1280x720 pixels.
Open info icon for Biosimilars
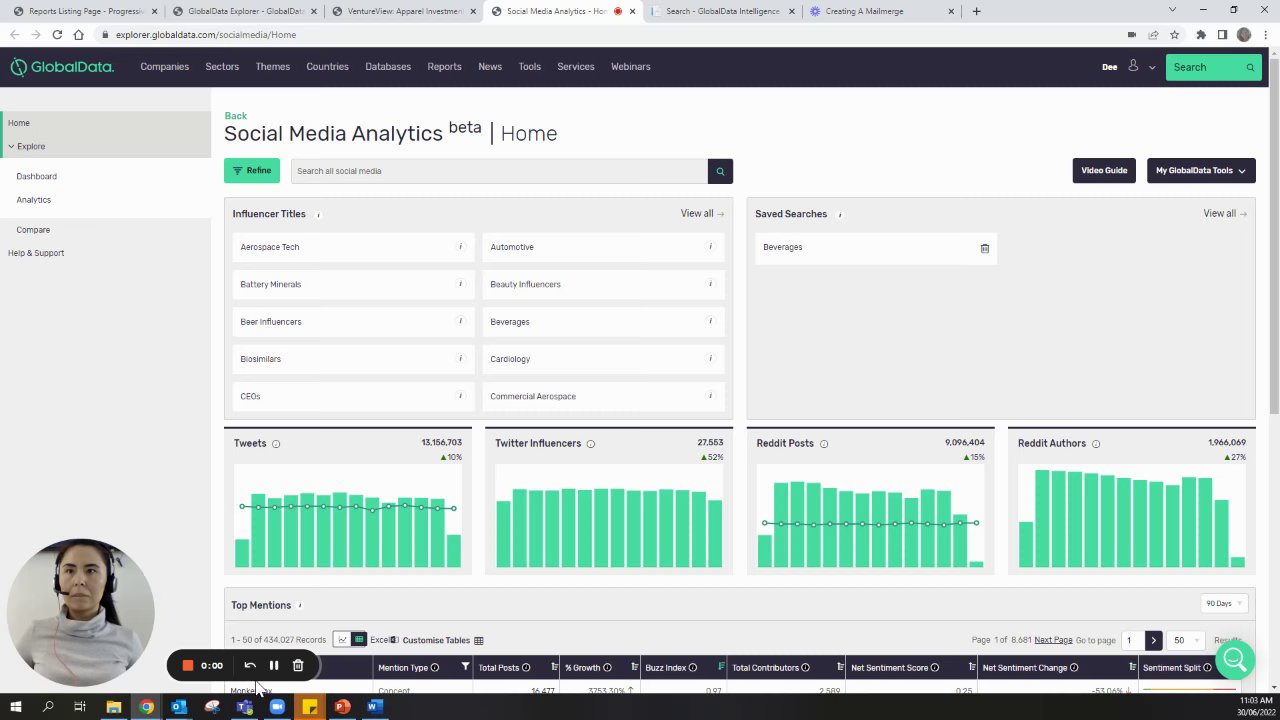460,358
